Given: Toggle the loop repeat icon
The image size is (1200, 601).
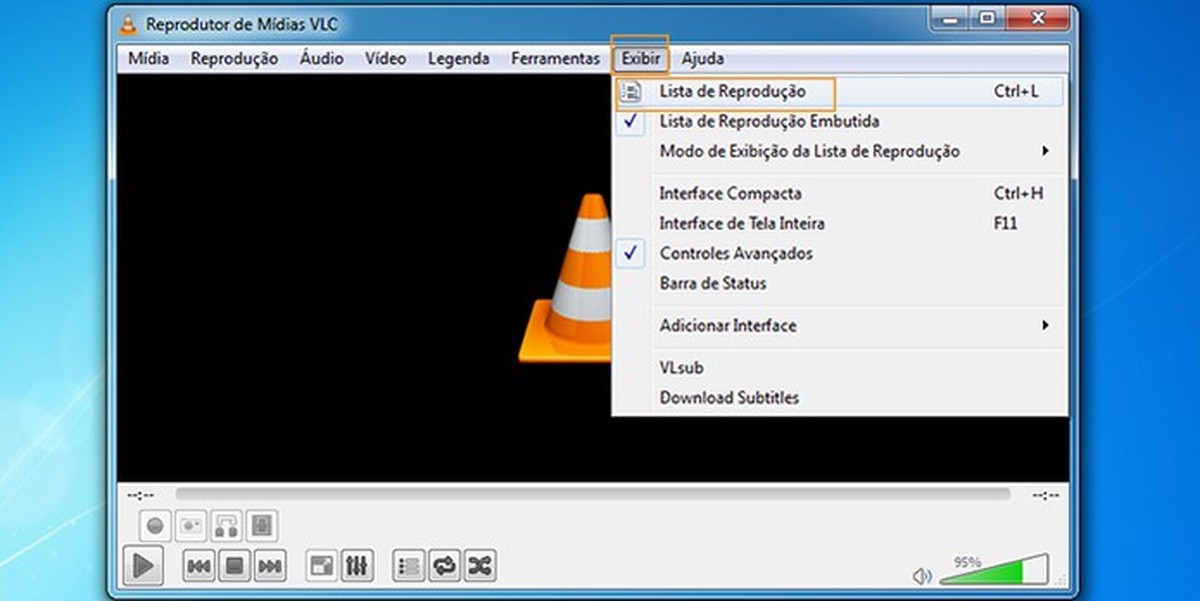Looking at the screenshot, I should [444, 566].
